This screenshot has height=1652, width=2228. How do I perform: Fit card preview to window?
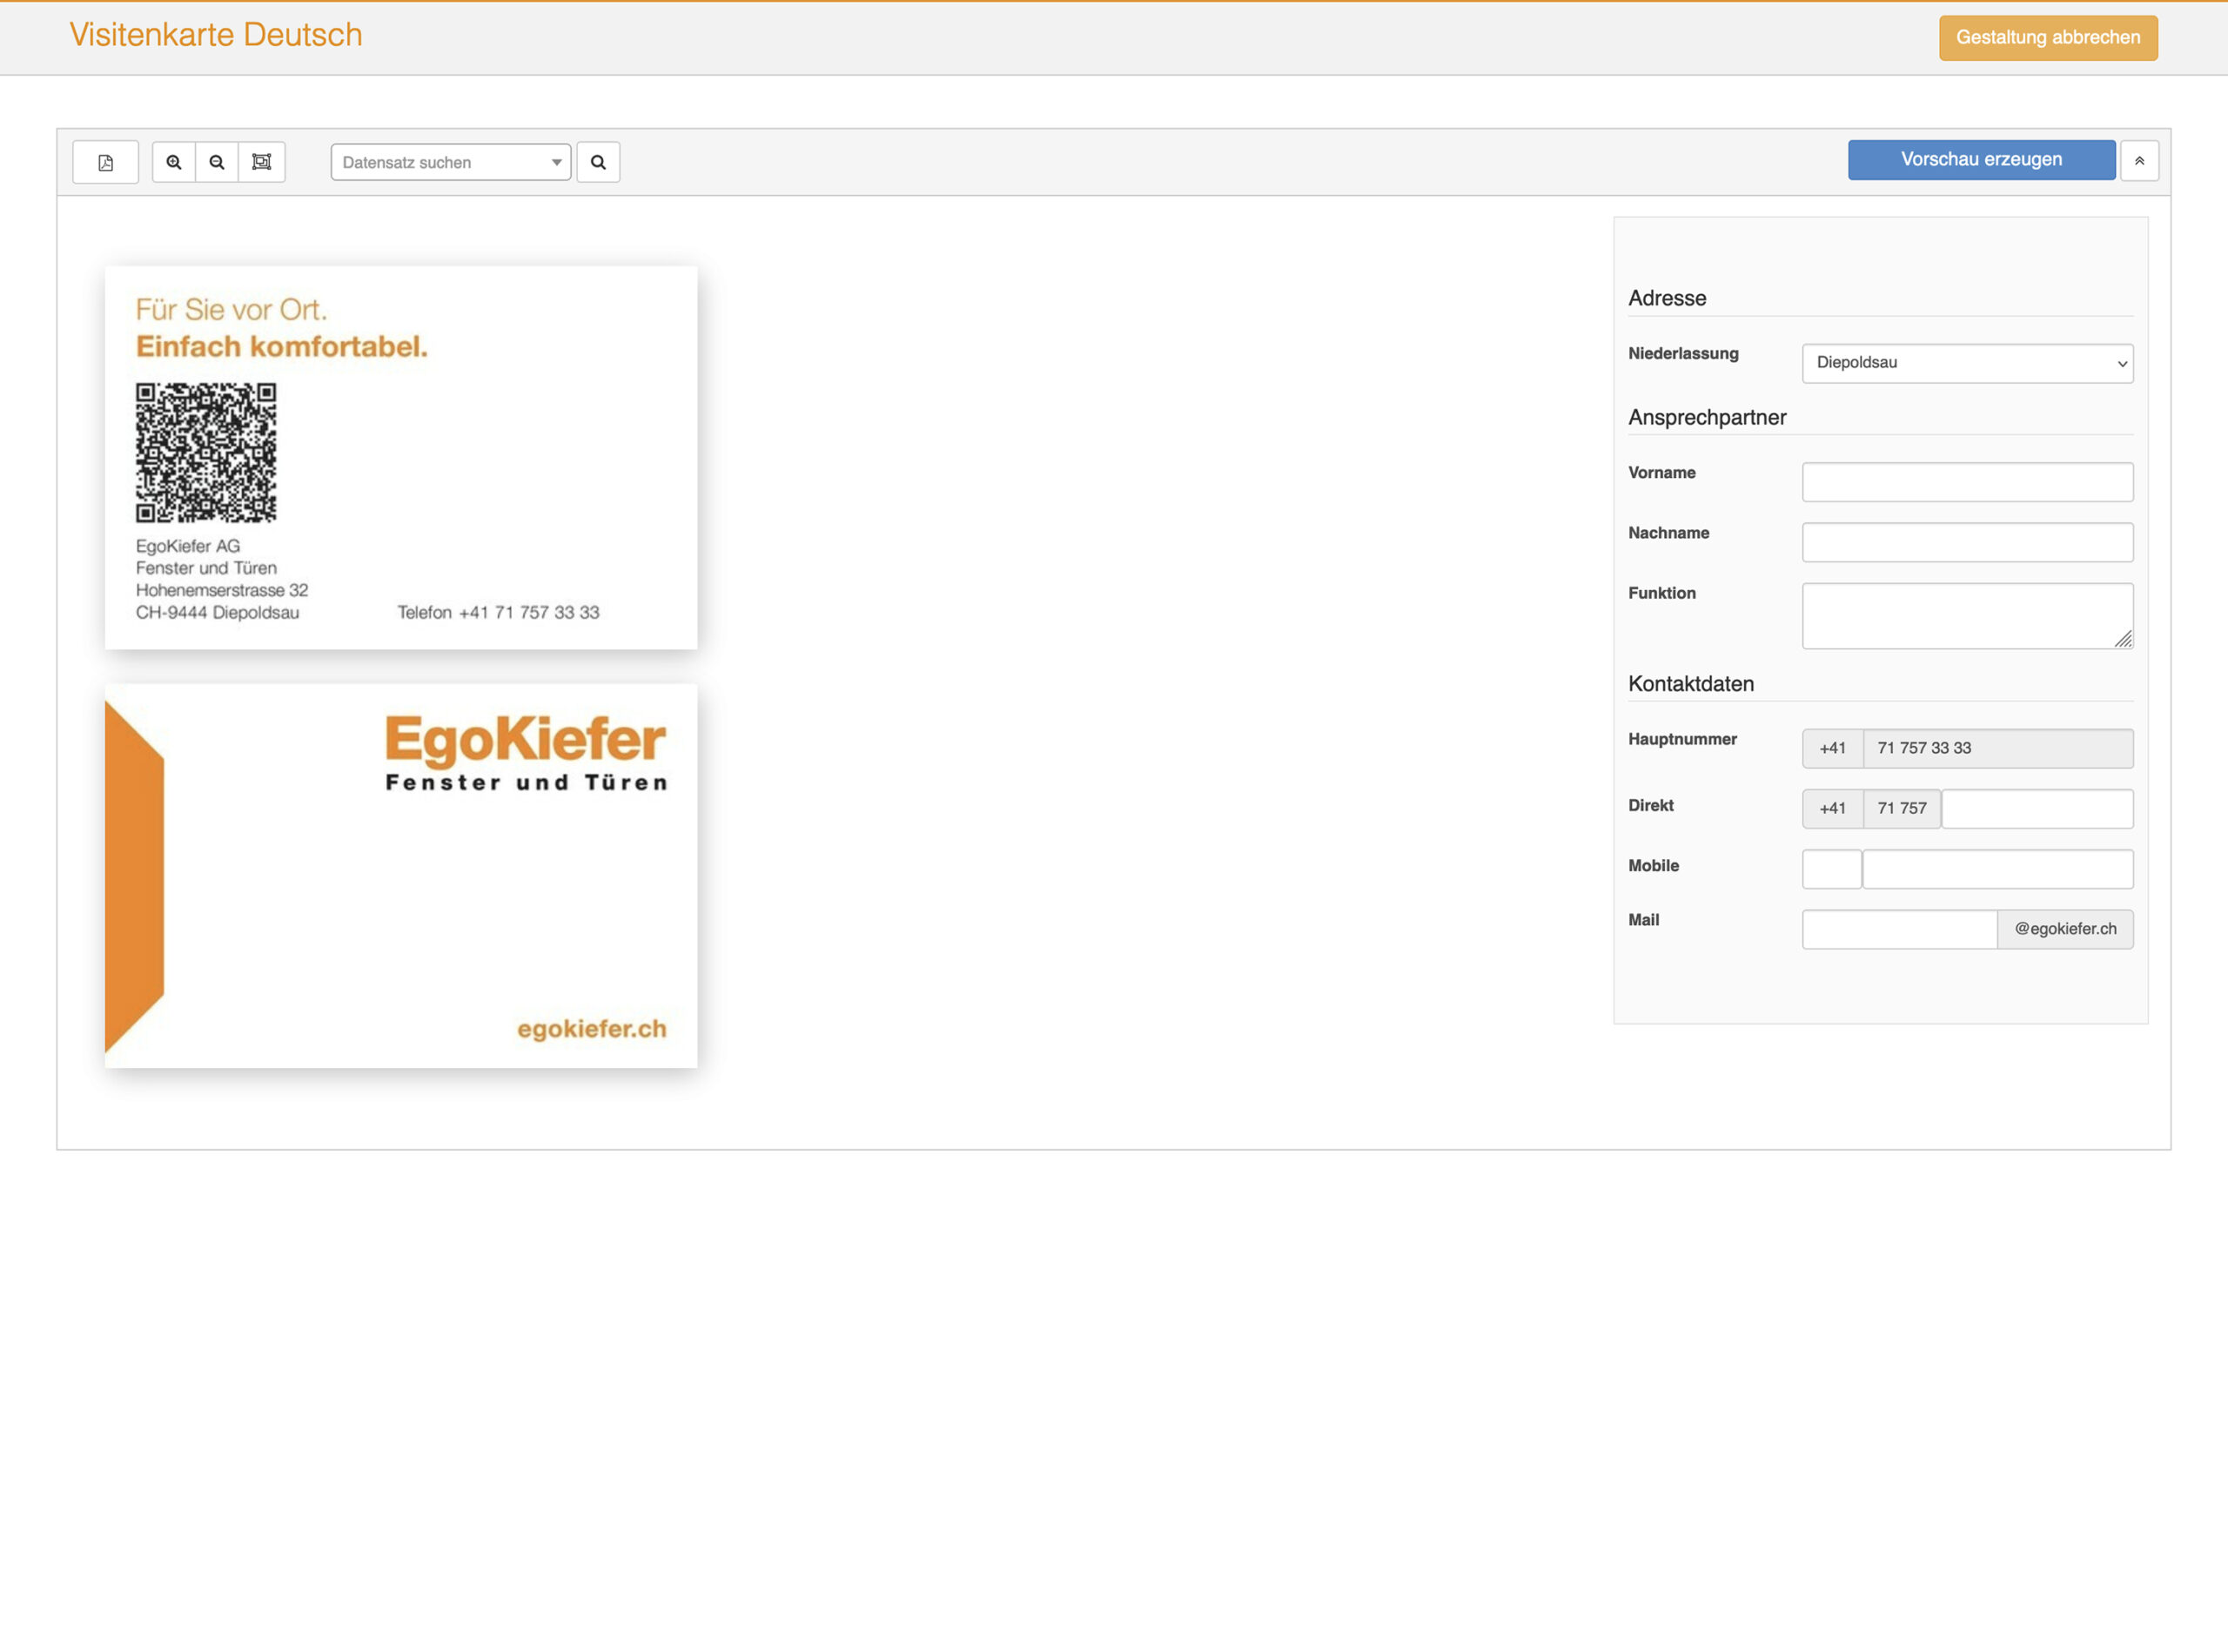(x=262, y=162)
